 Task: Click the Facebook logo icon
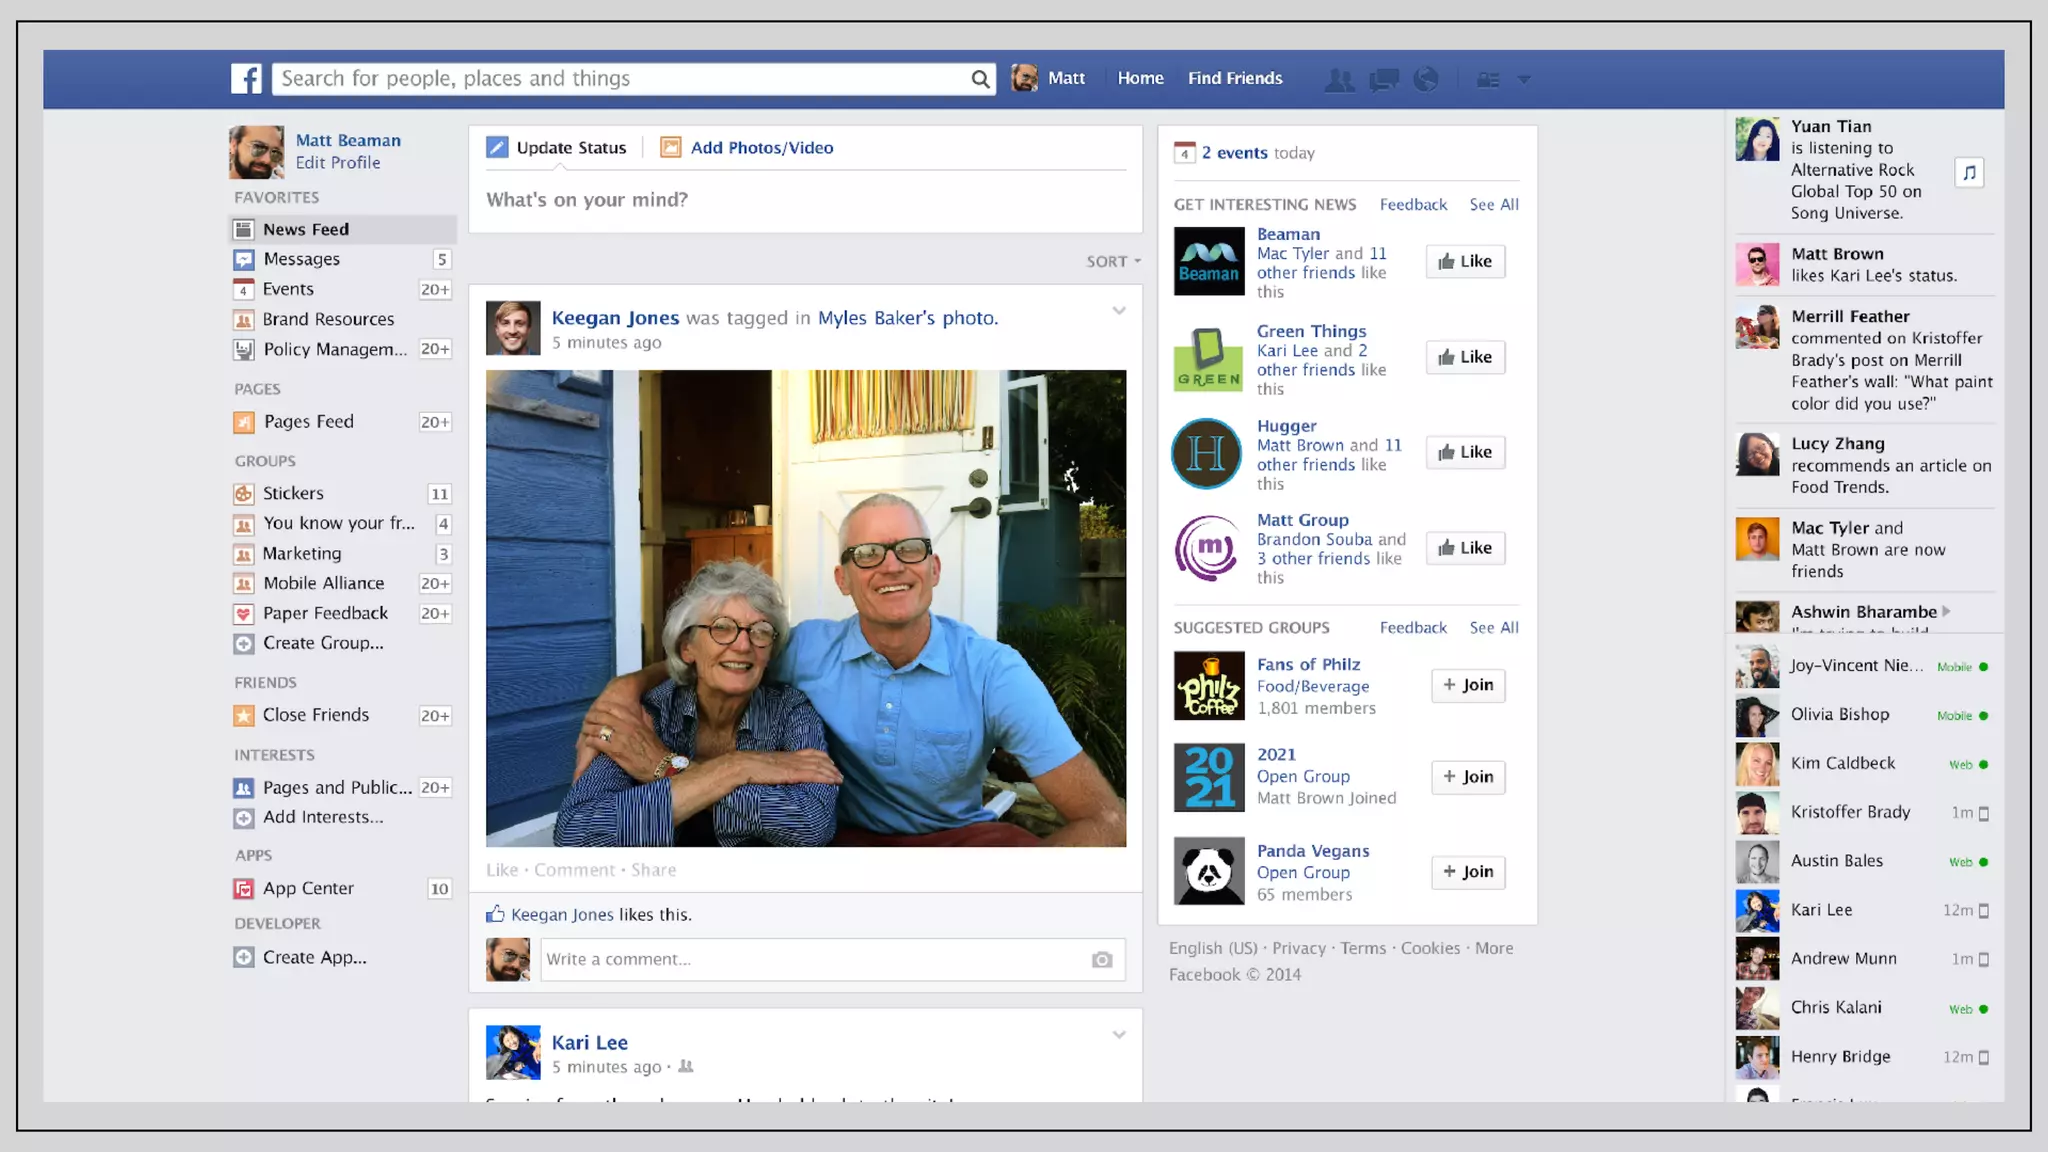point(246,78)
